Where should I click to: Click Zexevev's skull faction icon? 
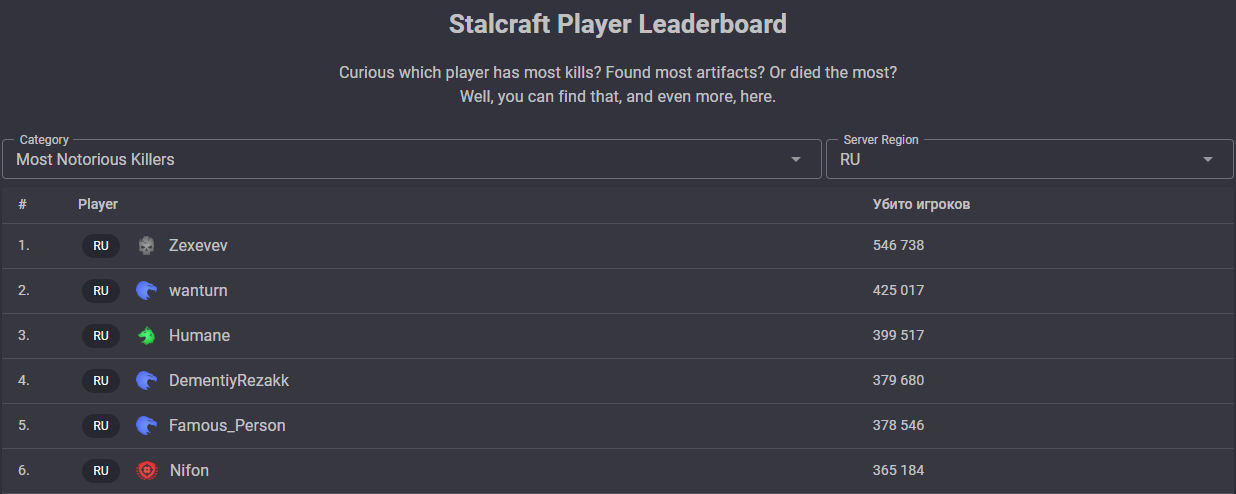point(147,245)
